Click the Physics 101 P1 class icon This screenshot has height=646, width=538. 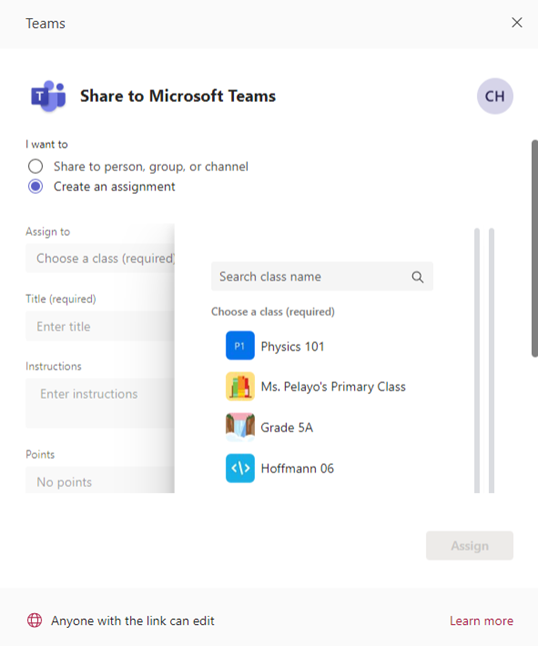point(240,346)
